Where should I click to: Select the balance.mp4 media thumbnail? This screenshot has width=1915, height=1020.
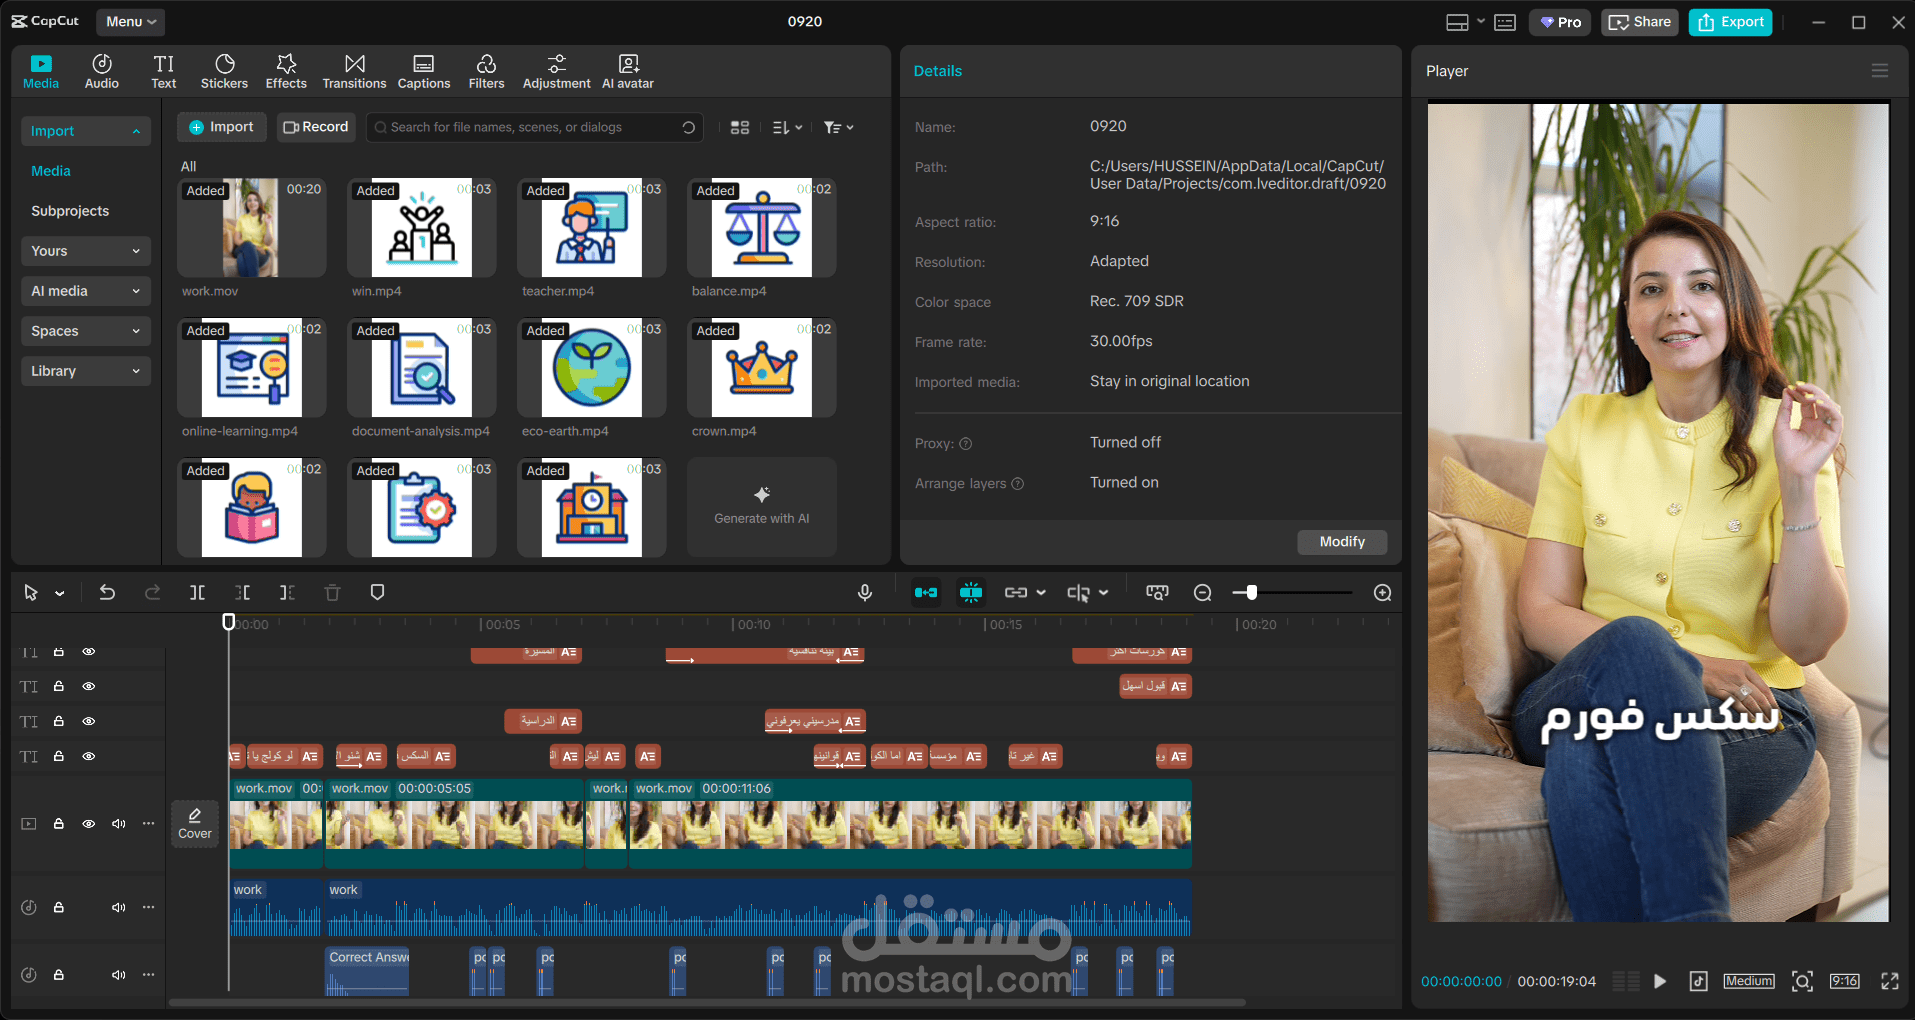(x=762, y=228)
